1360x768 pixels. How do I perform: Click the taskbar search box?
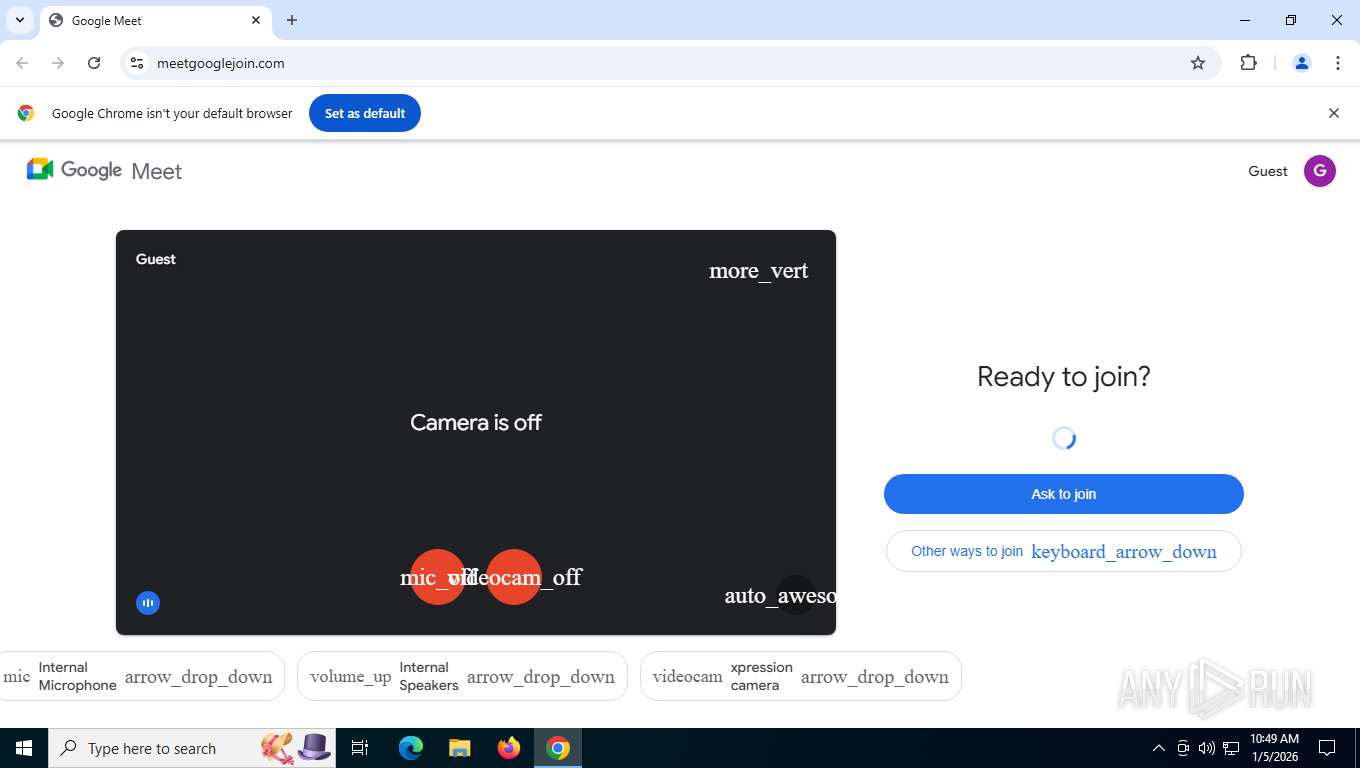[x=192, y=748]
